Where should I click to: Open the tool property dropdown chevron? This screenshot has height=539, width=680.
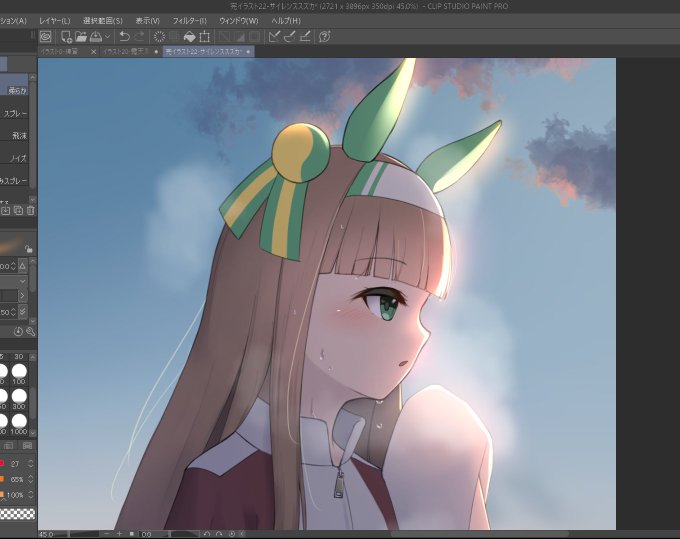click(23, 281)
